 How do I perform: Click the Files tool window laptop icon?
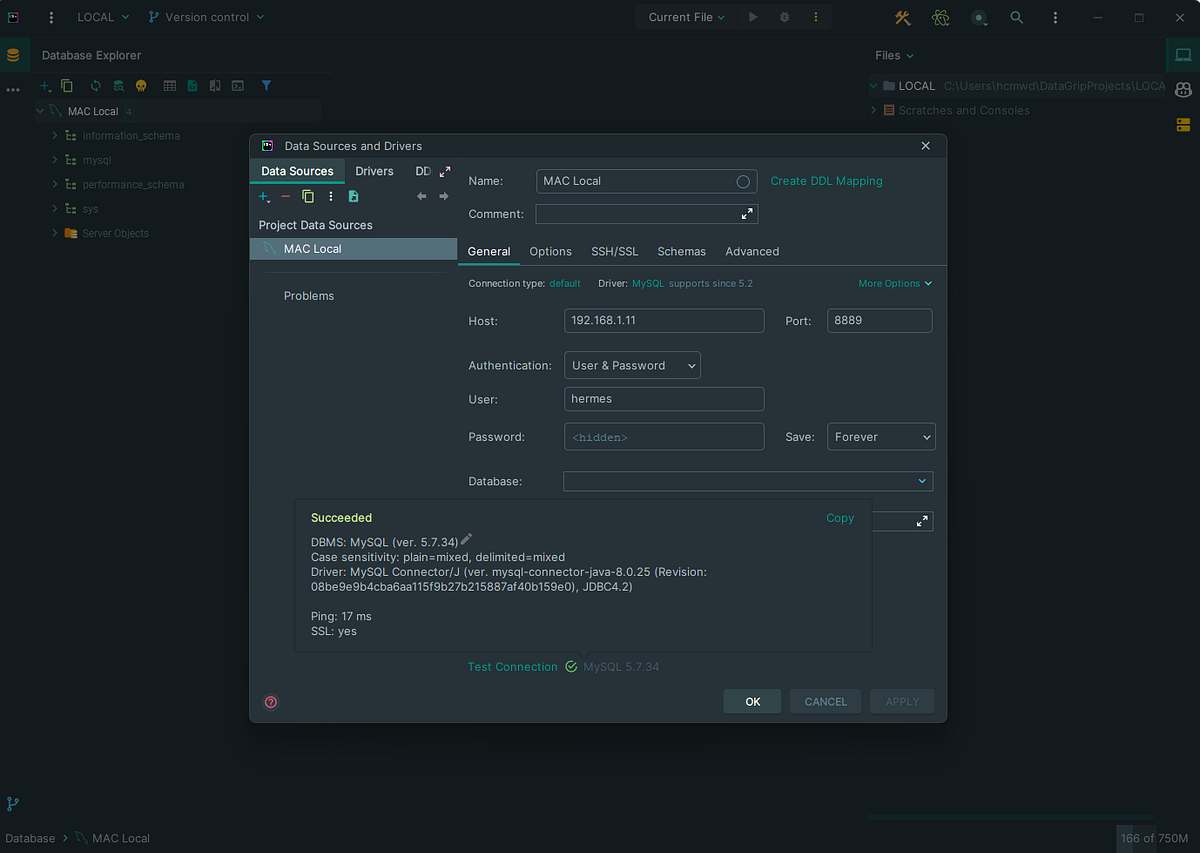click(x=1183, y=55)
